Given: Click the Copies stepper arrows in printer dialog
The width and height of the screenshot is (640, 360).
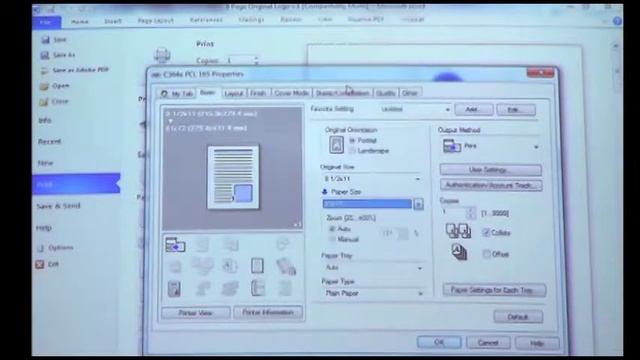Looking at the screenshot, I should pos(471,213).
